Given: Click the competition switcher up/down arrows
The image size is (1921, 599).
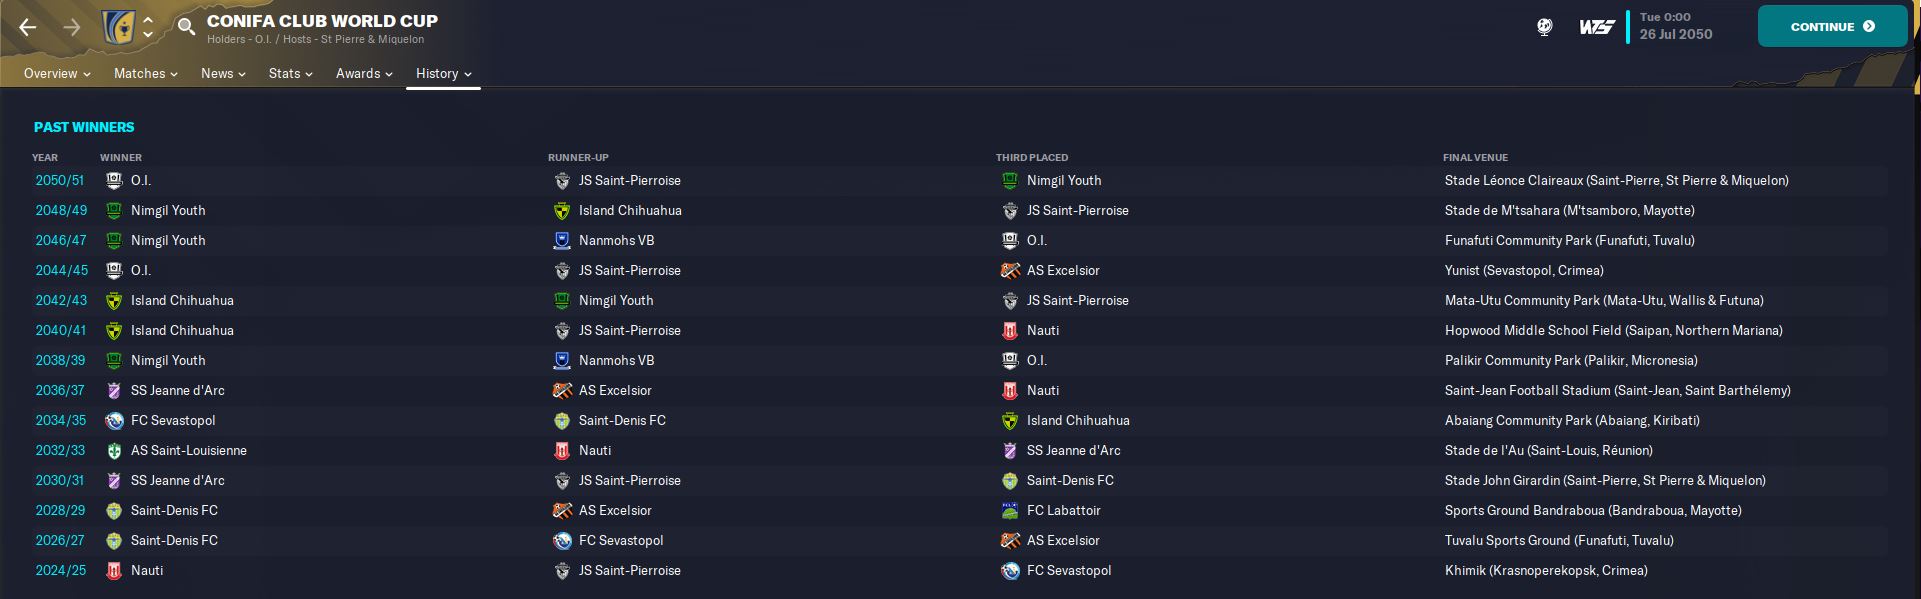Looking at the screenshot, I should coord(148,27).
